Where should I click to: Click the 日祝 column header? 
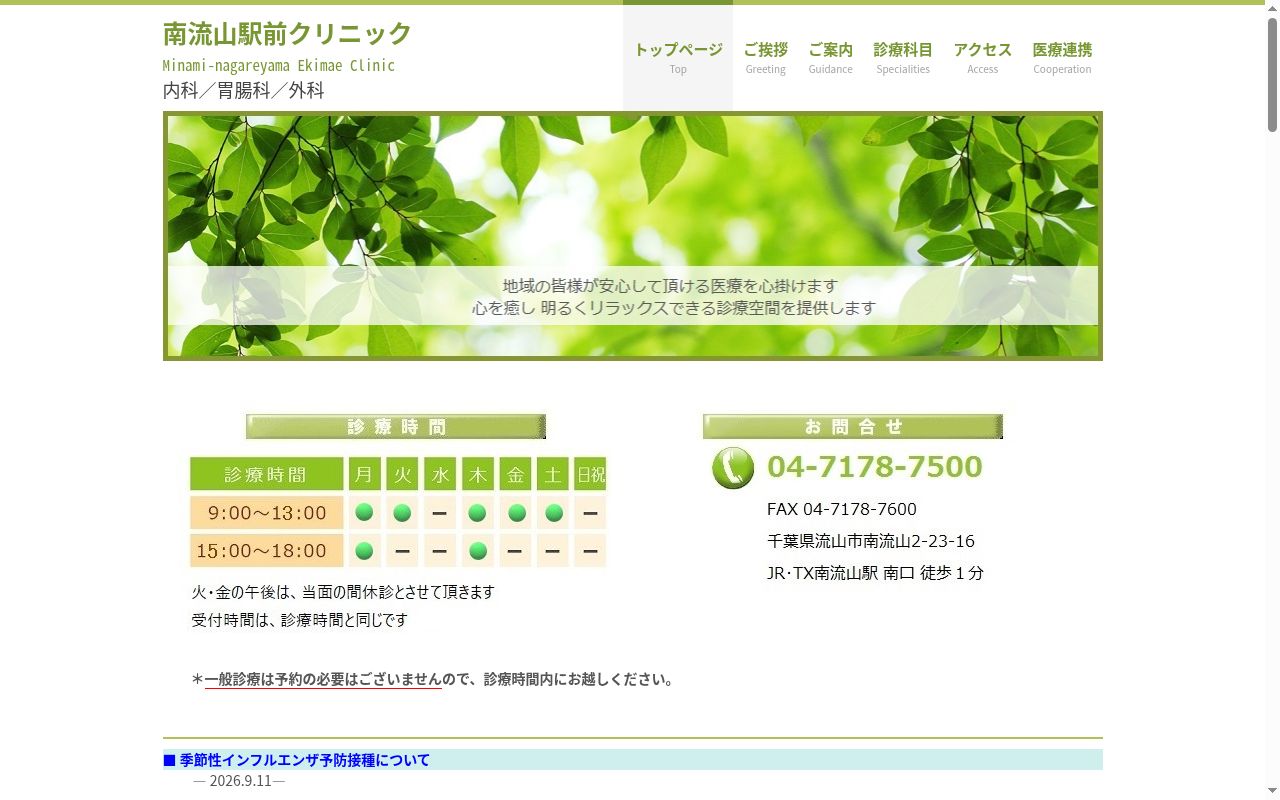[x=590, y=474]
